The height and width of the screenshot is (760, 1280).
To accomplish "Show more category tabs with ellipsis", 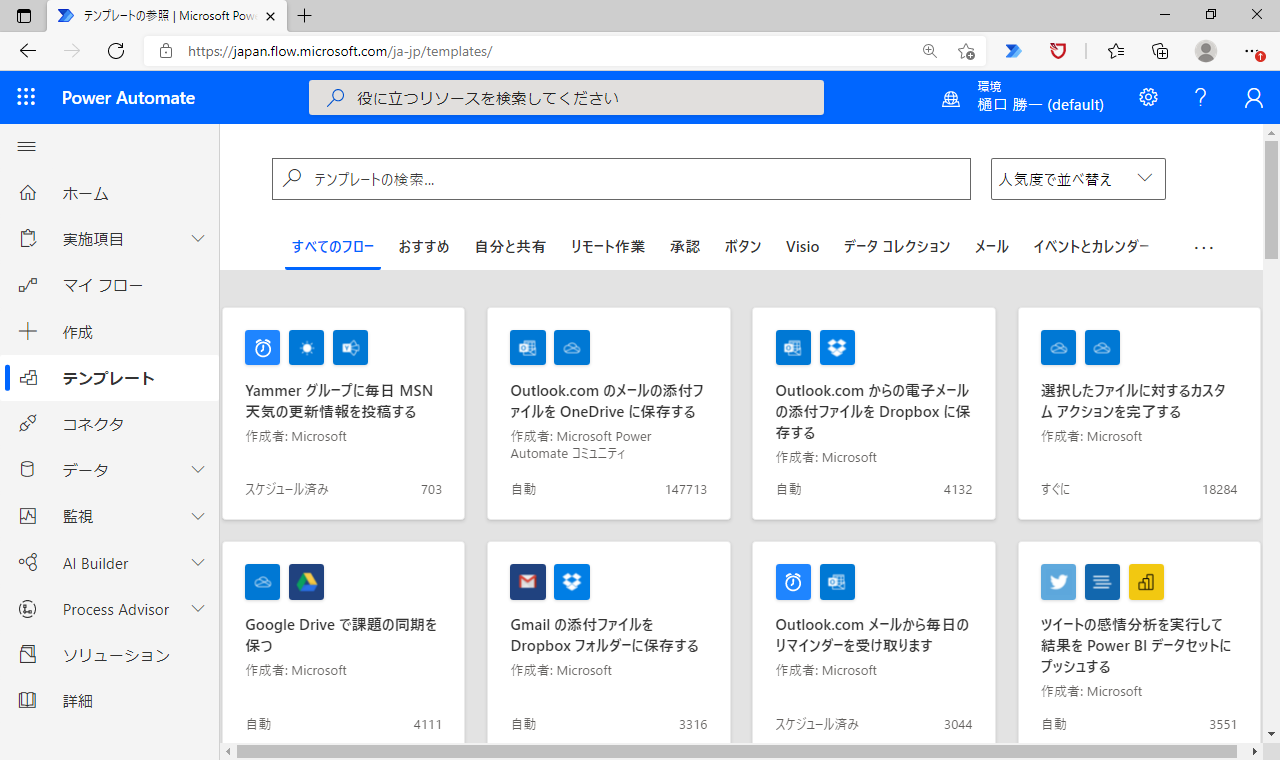I will coord(1203,247).
